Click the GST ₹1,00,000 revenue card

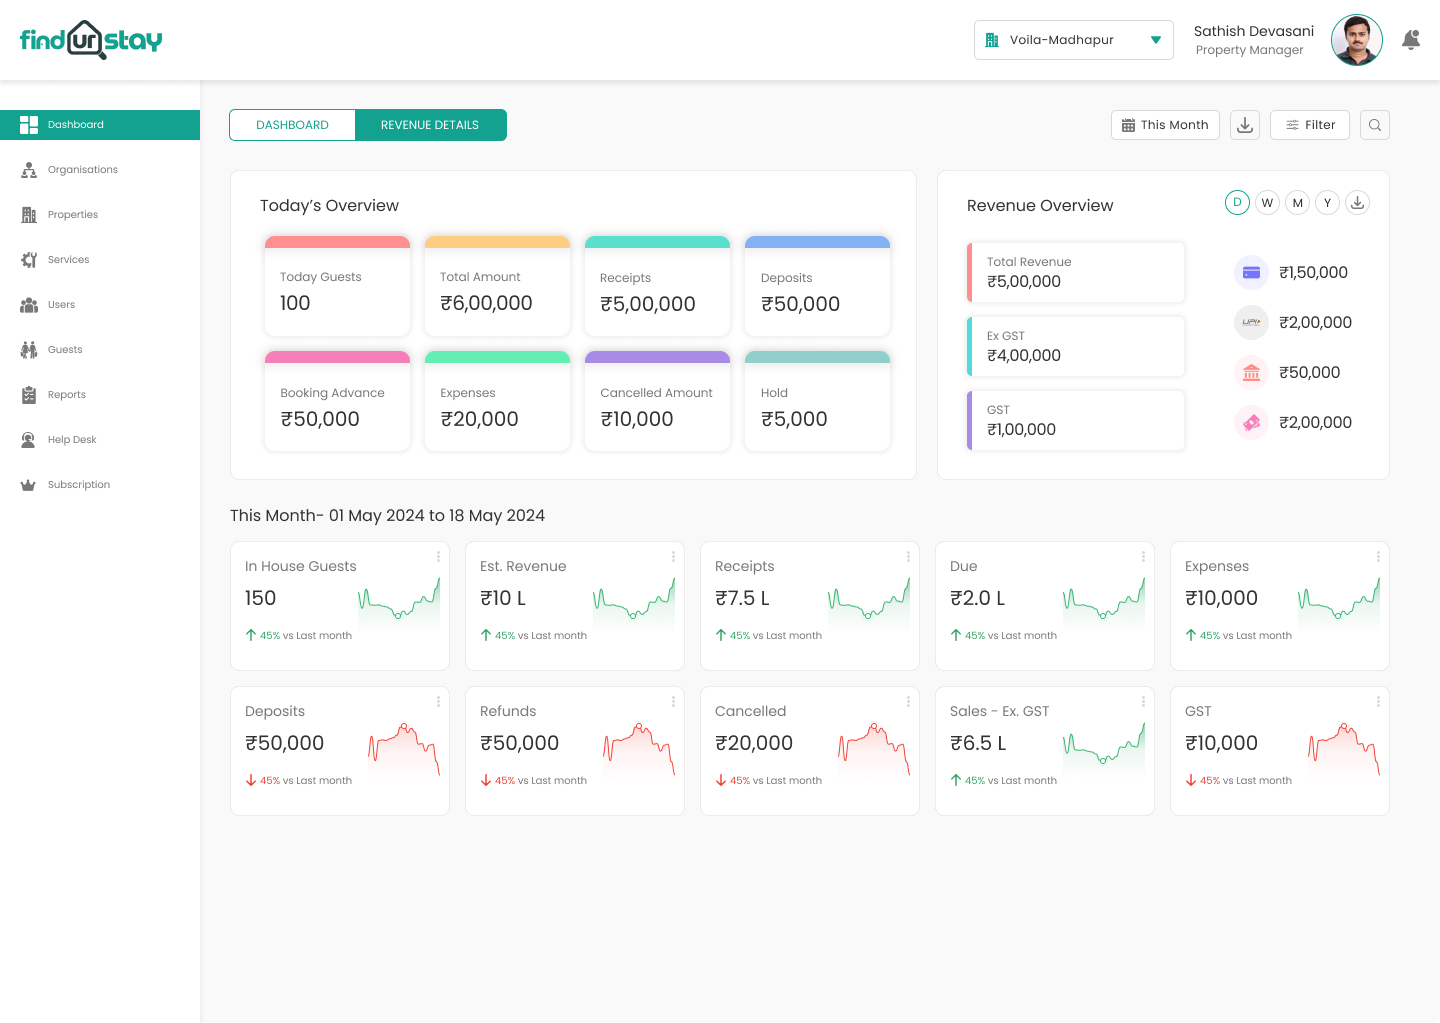(1076, 420)
